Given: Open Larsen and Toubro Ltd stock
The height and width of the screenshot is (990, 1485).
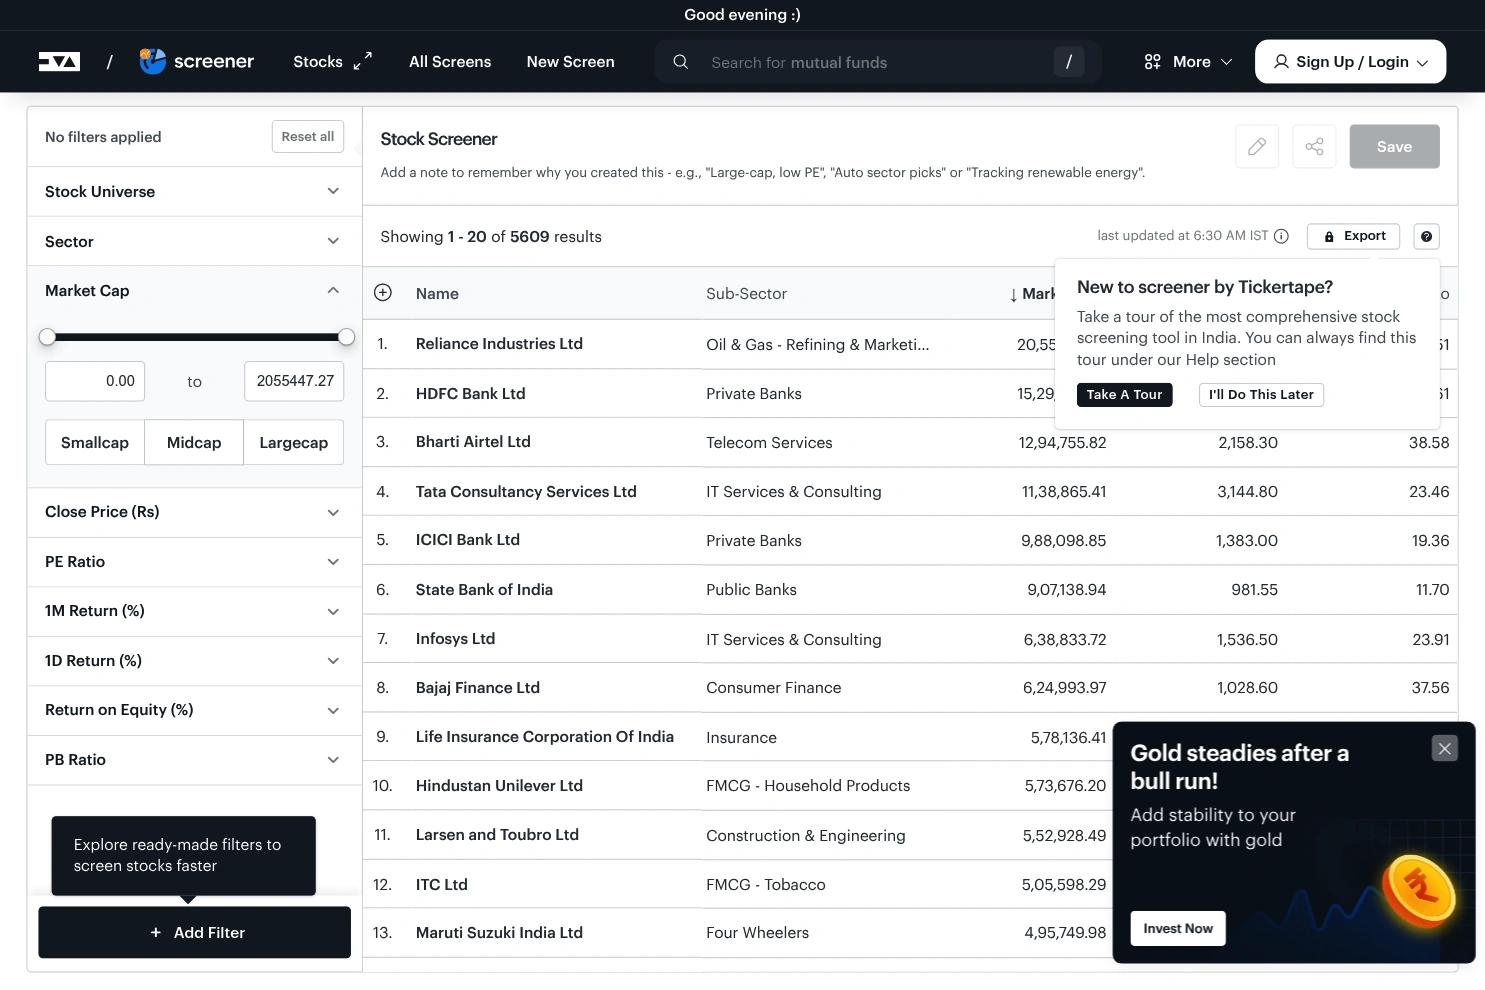Looking at the screenshot, I should pos(497,835).
